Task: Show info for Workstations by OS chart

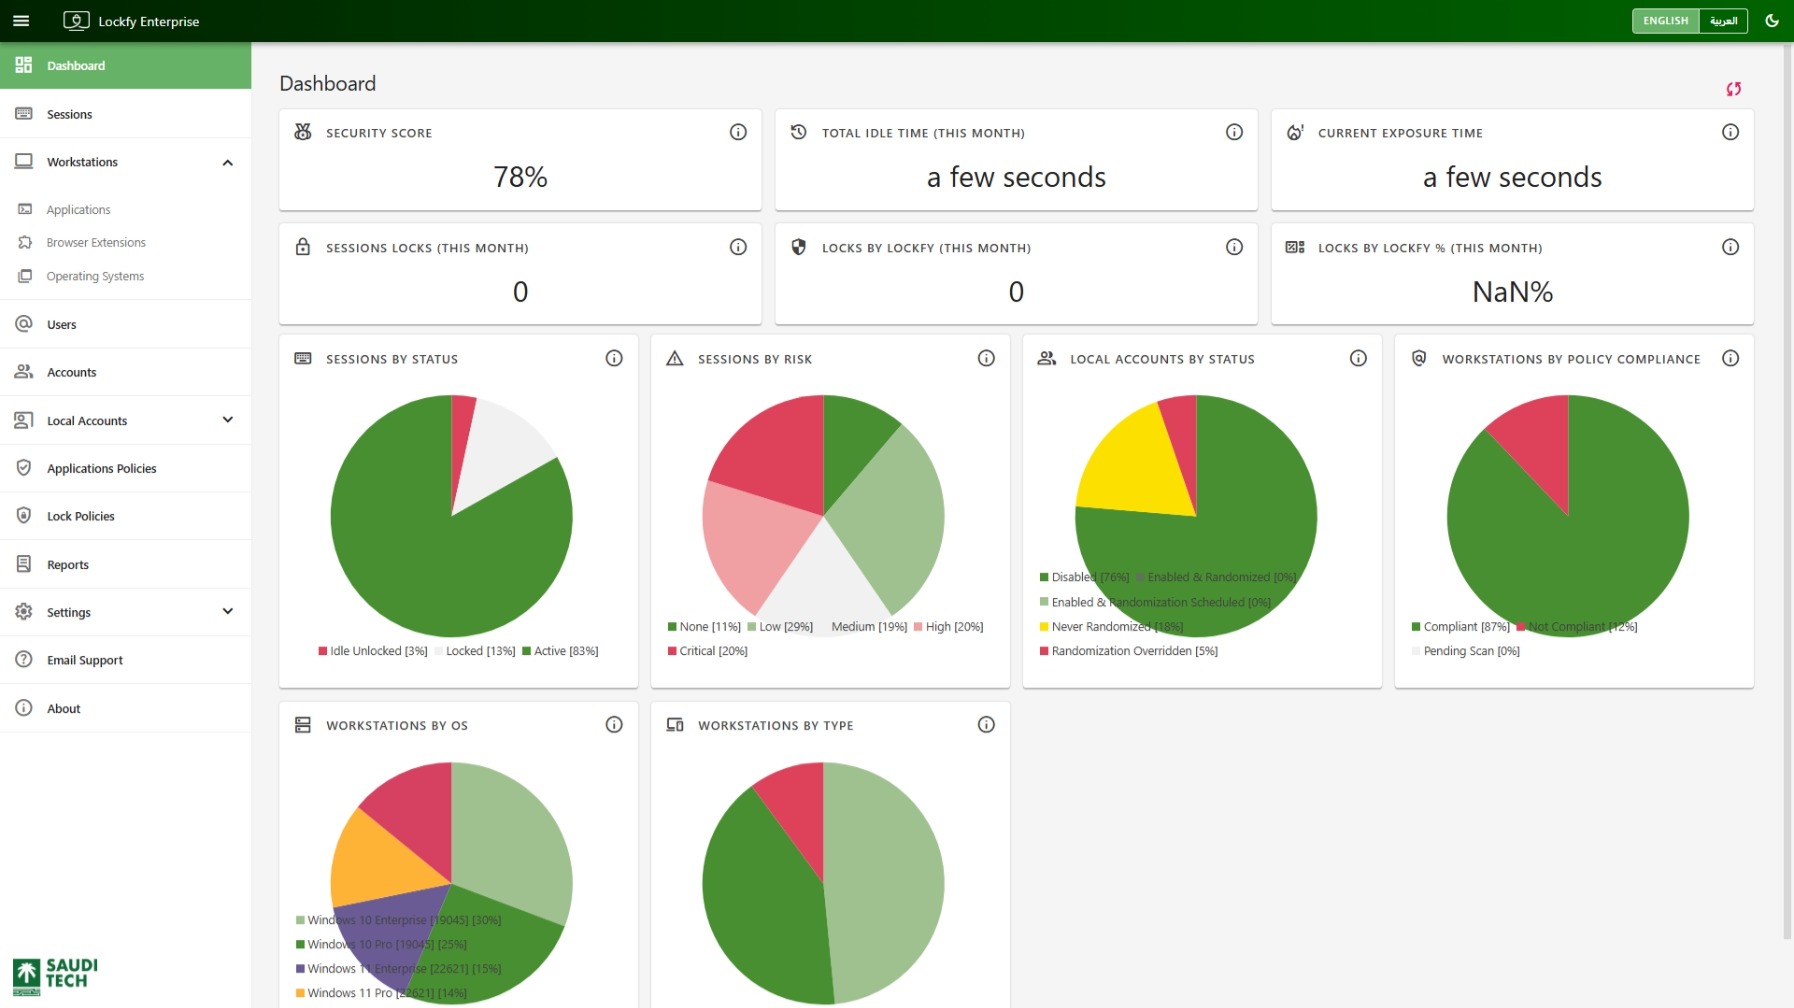Action: pyautogui.click(x=614, y=725)
